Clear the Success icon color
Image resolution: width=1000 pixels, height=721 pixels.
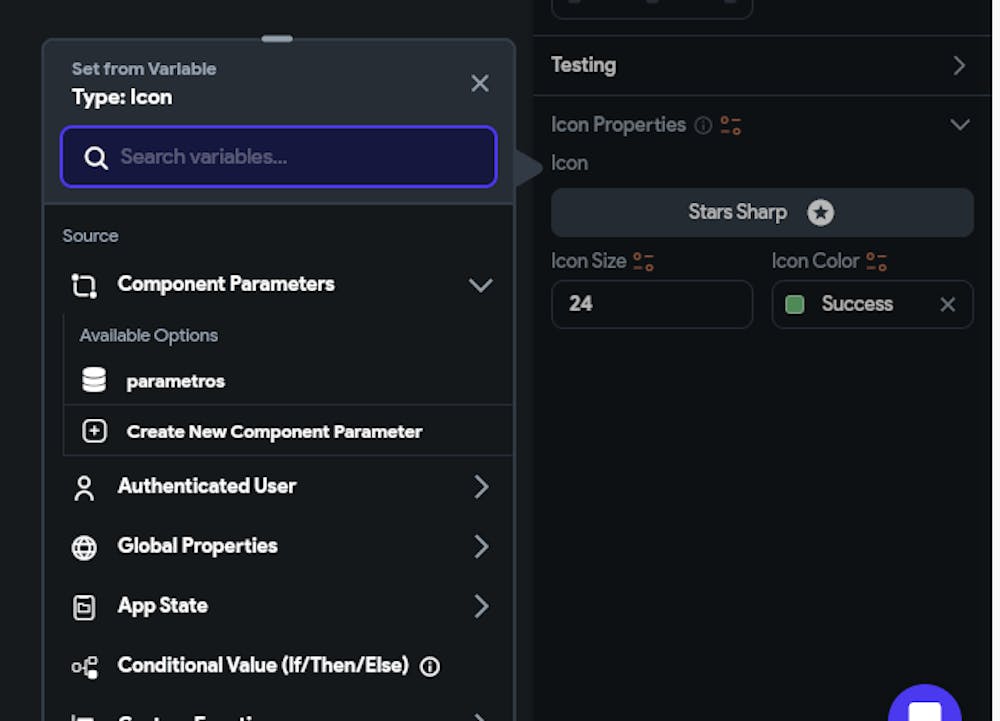pos(948,304)
